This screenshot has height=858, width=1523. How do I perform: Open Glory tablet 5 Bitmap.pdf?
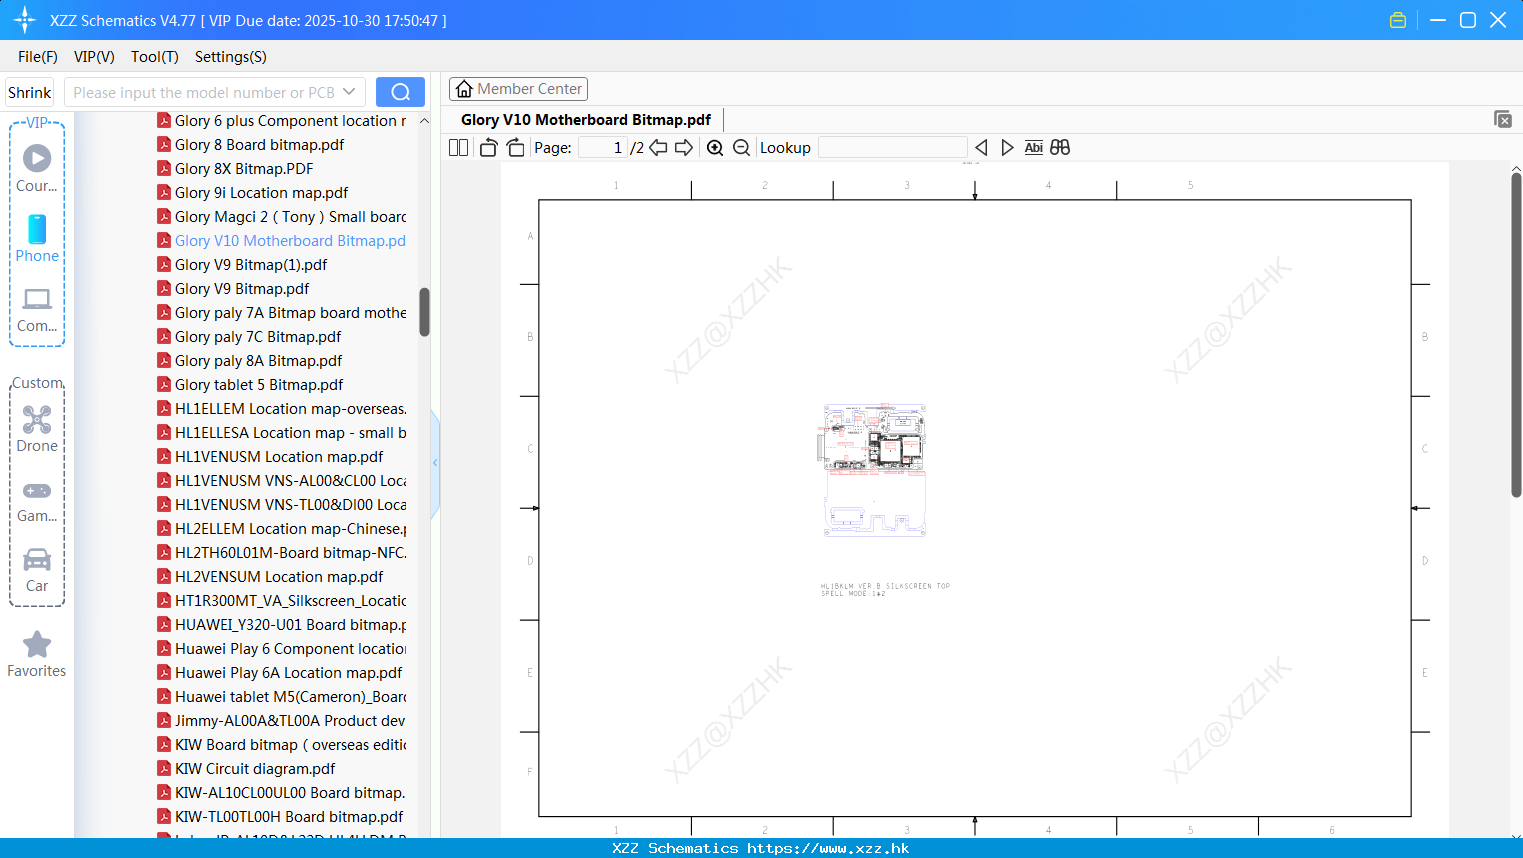(251, 385)
